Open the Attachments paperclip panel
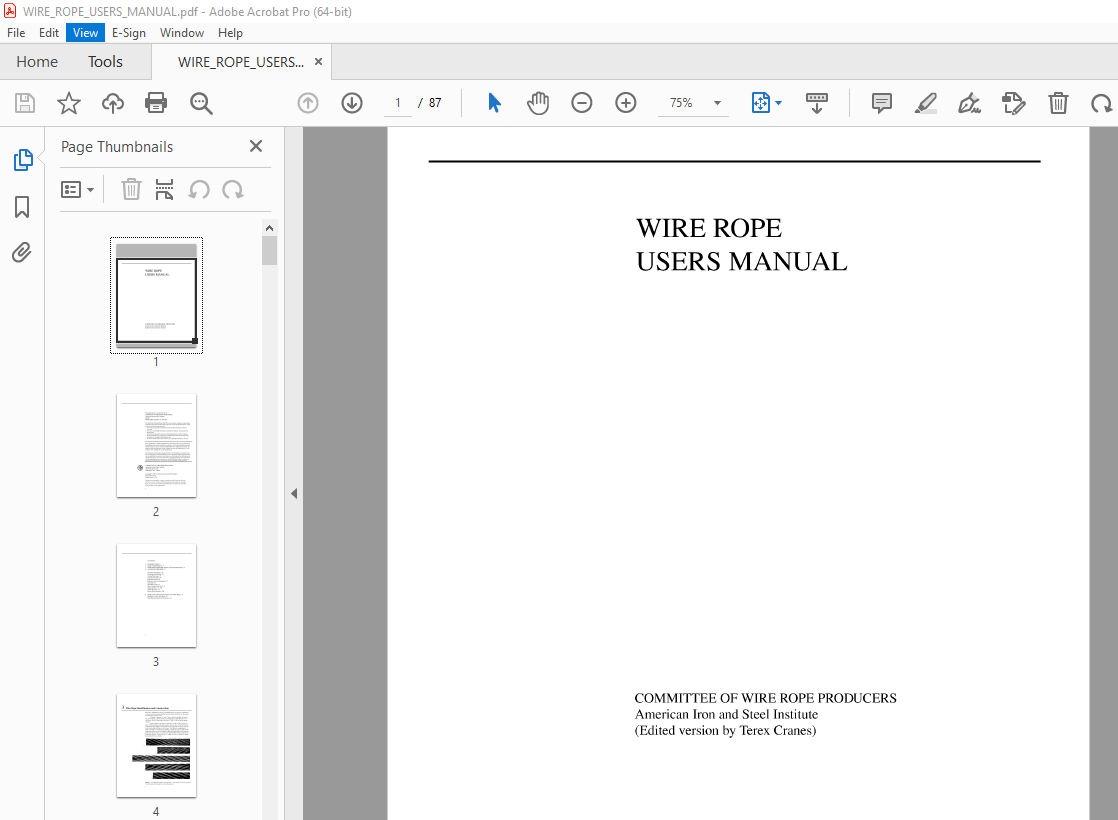The height and width of the screenshot is (820, 1118). point(22,252)
